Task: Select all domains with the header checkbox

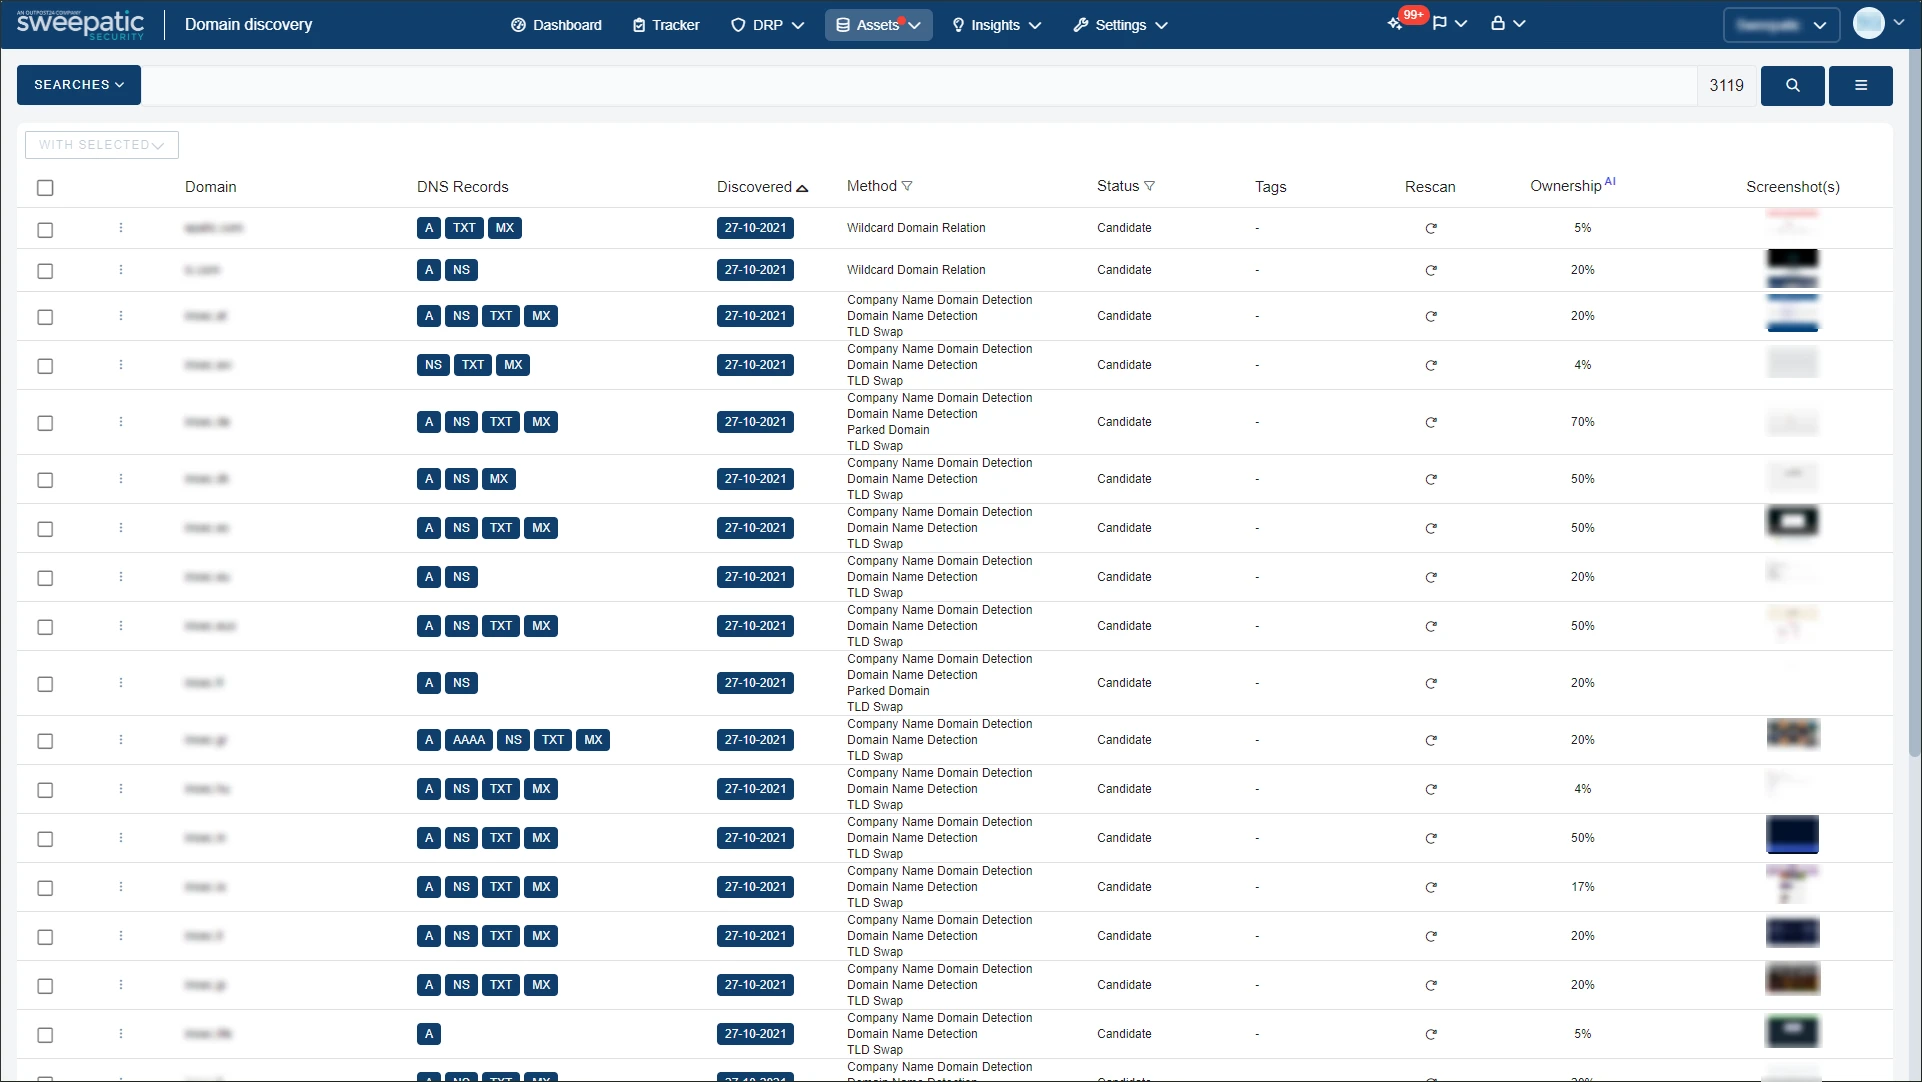Action: click(x=45, y=187)
